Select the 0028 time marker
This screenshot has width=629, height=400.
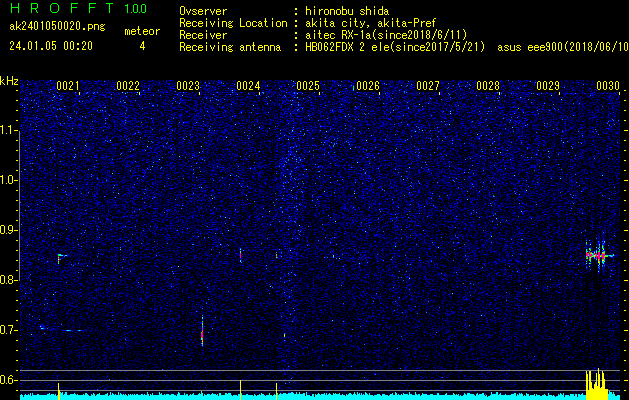(x=488, y=87)
